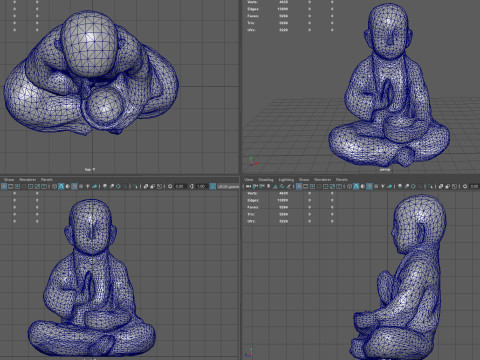Toggle multisample anti-aliasing in front-view panel
The height and width of the screenshot is (360, 480).
click(118, 186)
